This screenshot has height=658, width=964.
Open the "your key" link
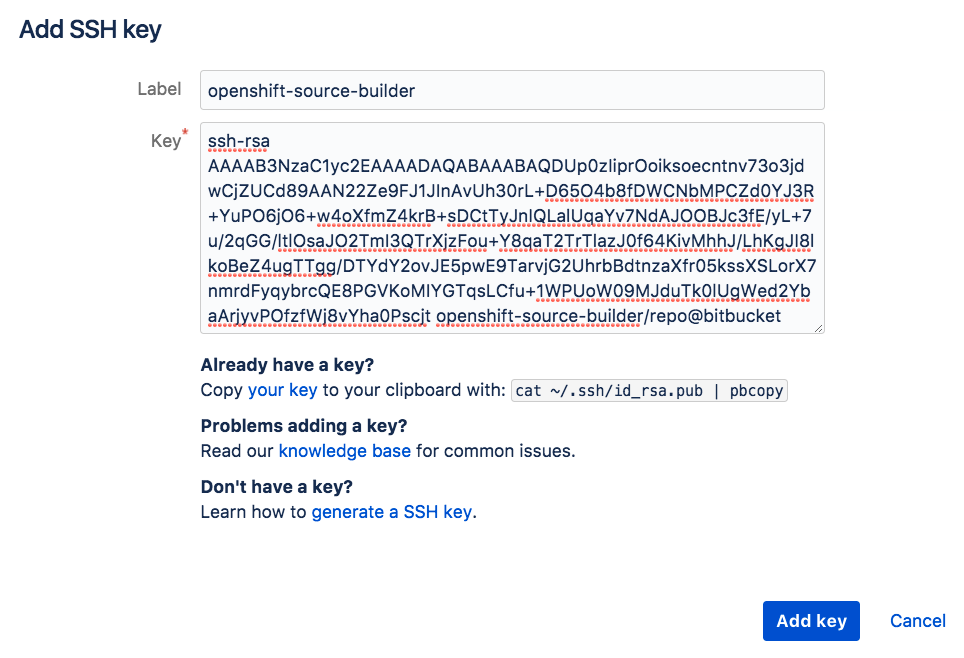[283, 390]
